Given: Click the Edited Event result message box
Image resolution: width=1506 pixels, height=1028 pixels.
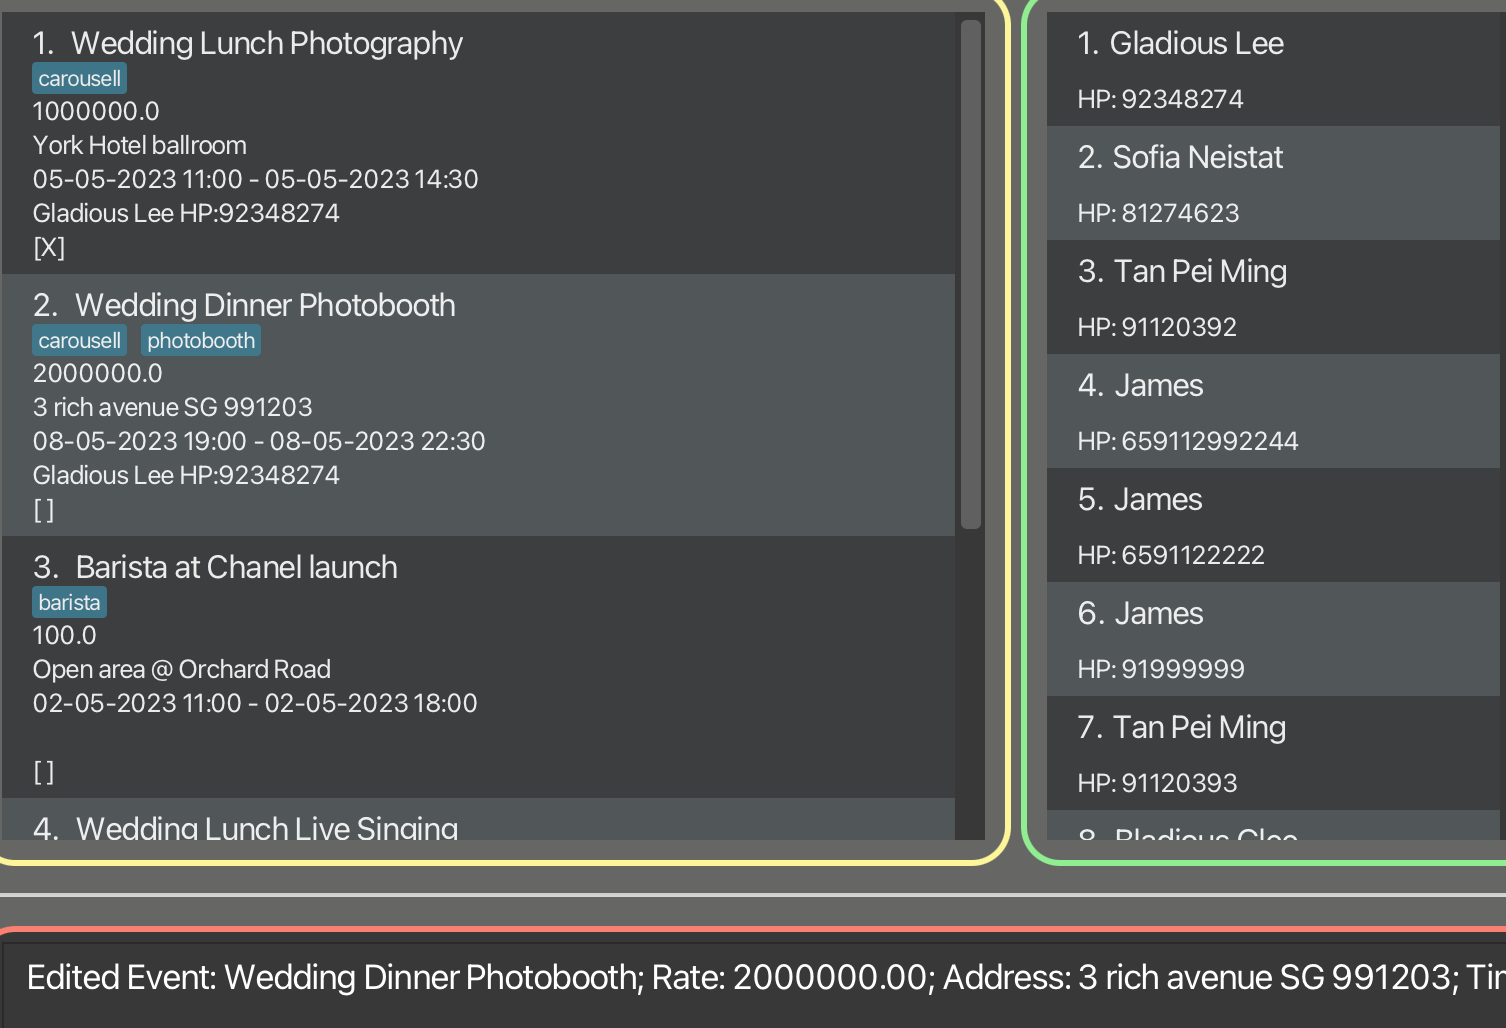Looking at the screenshot, I should click(753, 985).
